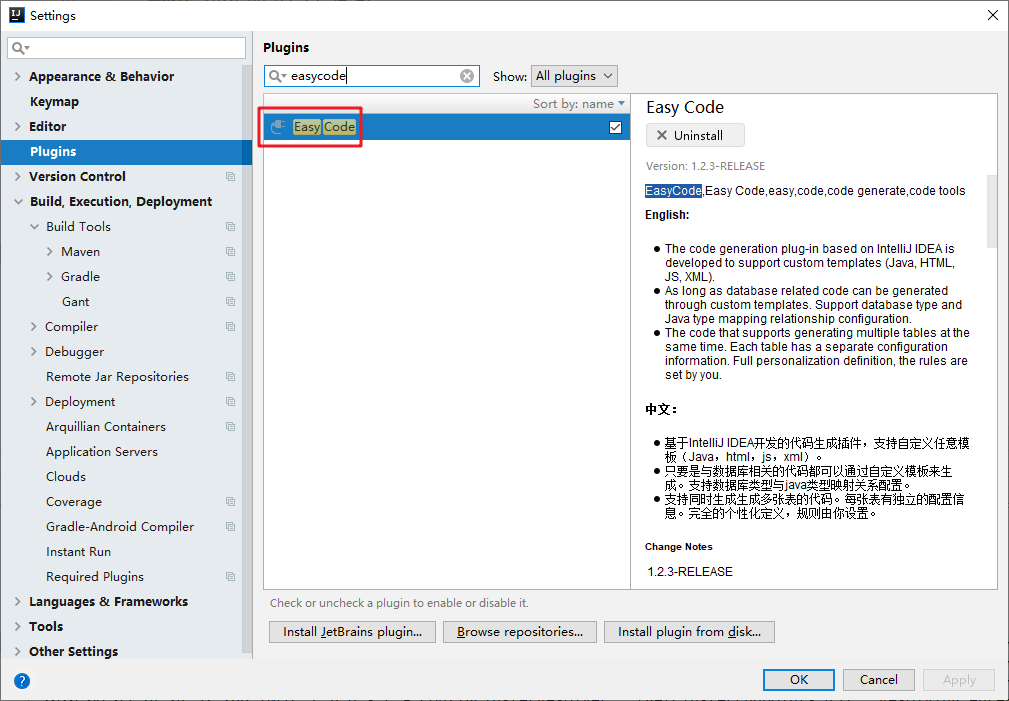Click project-level icon beside Maven

coord(230,252)
